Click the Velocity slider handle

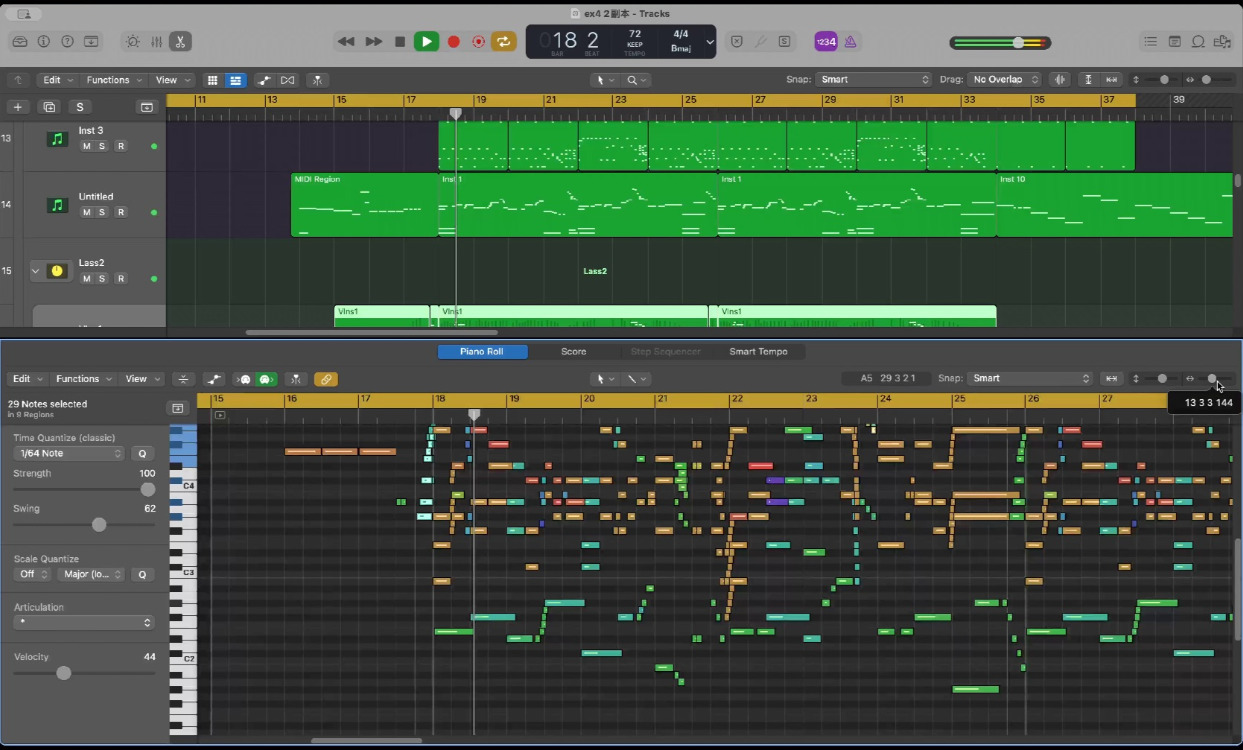(x=64, y=674)
